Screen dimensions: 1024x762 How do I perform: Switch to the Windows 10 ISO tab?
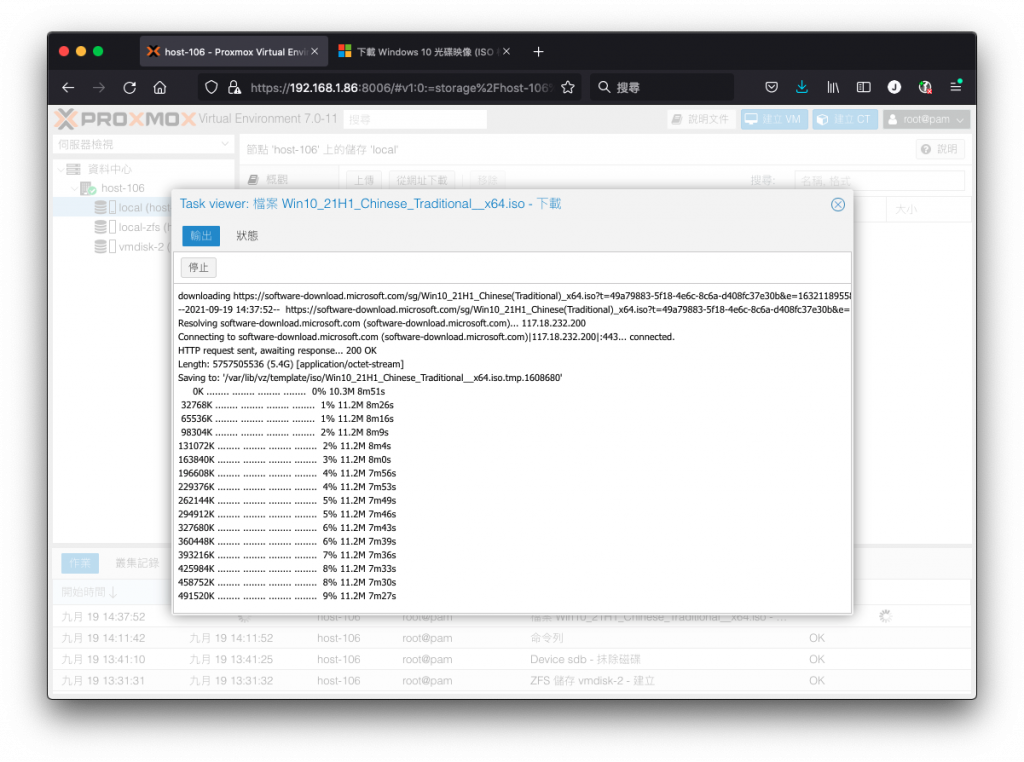point(424,52)
